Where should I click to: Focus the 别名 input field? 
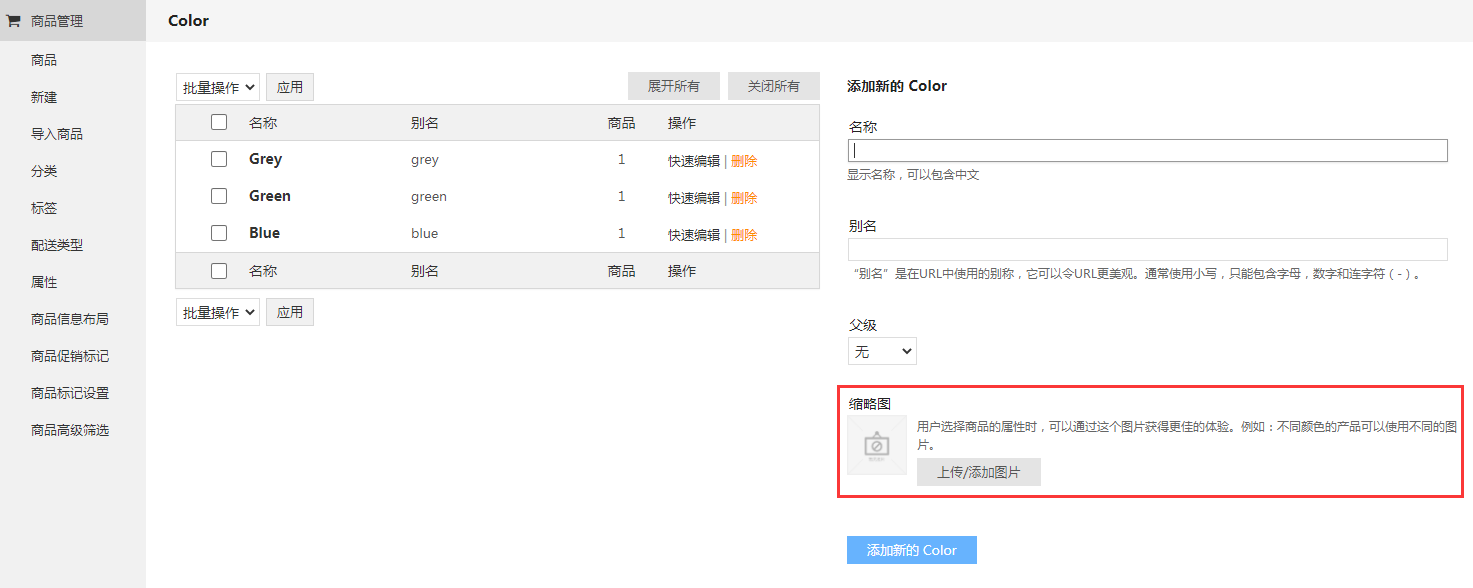click(1148, 249)
